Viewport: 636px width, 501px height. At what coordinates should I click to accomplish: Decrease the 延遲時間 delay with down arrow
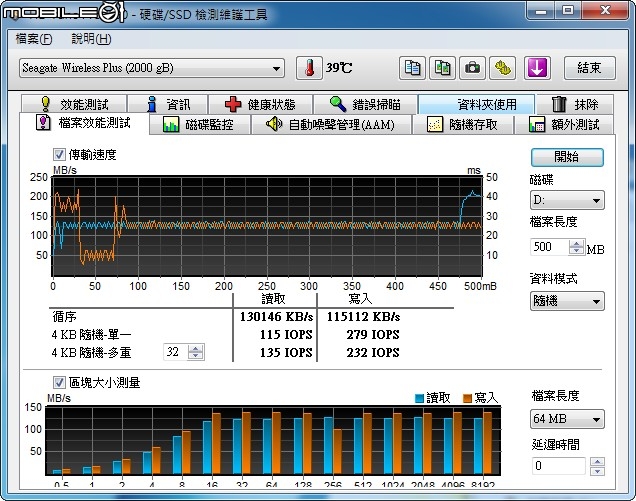pos(597,471)
